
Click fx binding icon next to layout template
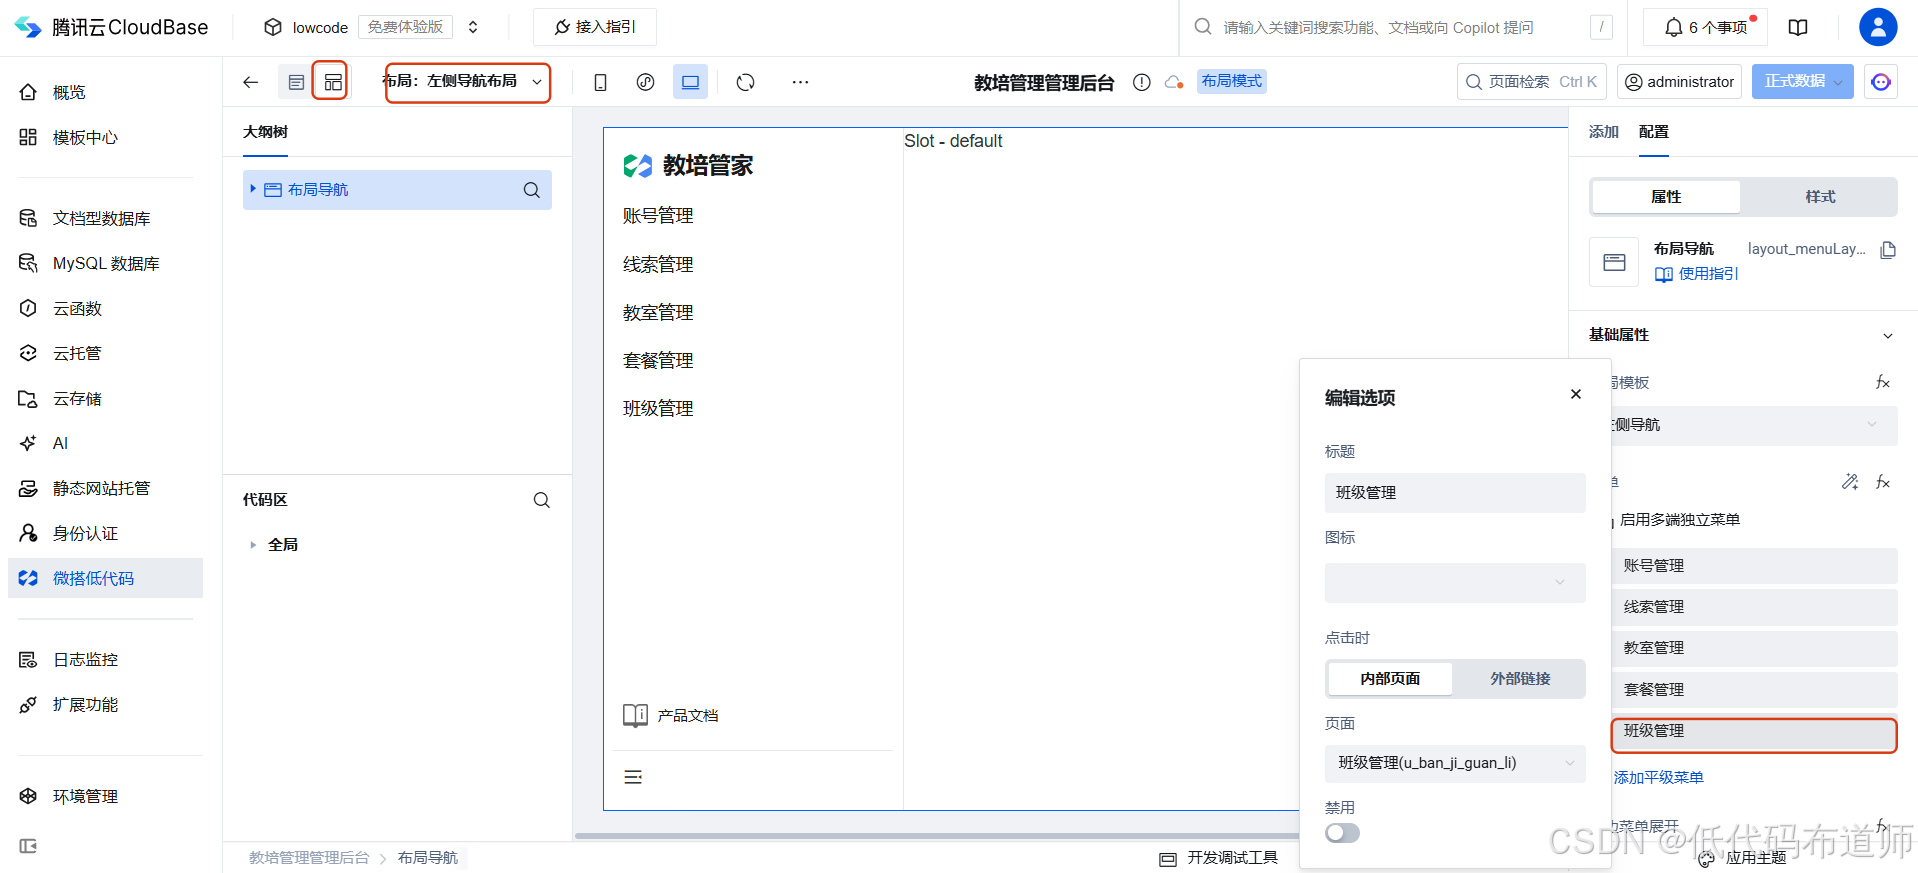point(1883,382)
